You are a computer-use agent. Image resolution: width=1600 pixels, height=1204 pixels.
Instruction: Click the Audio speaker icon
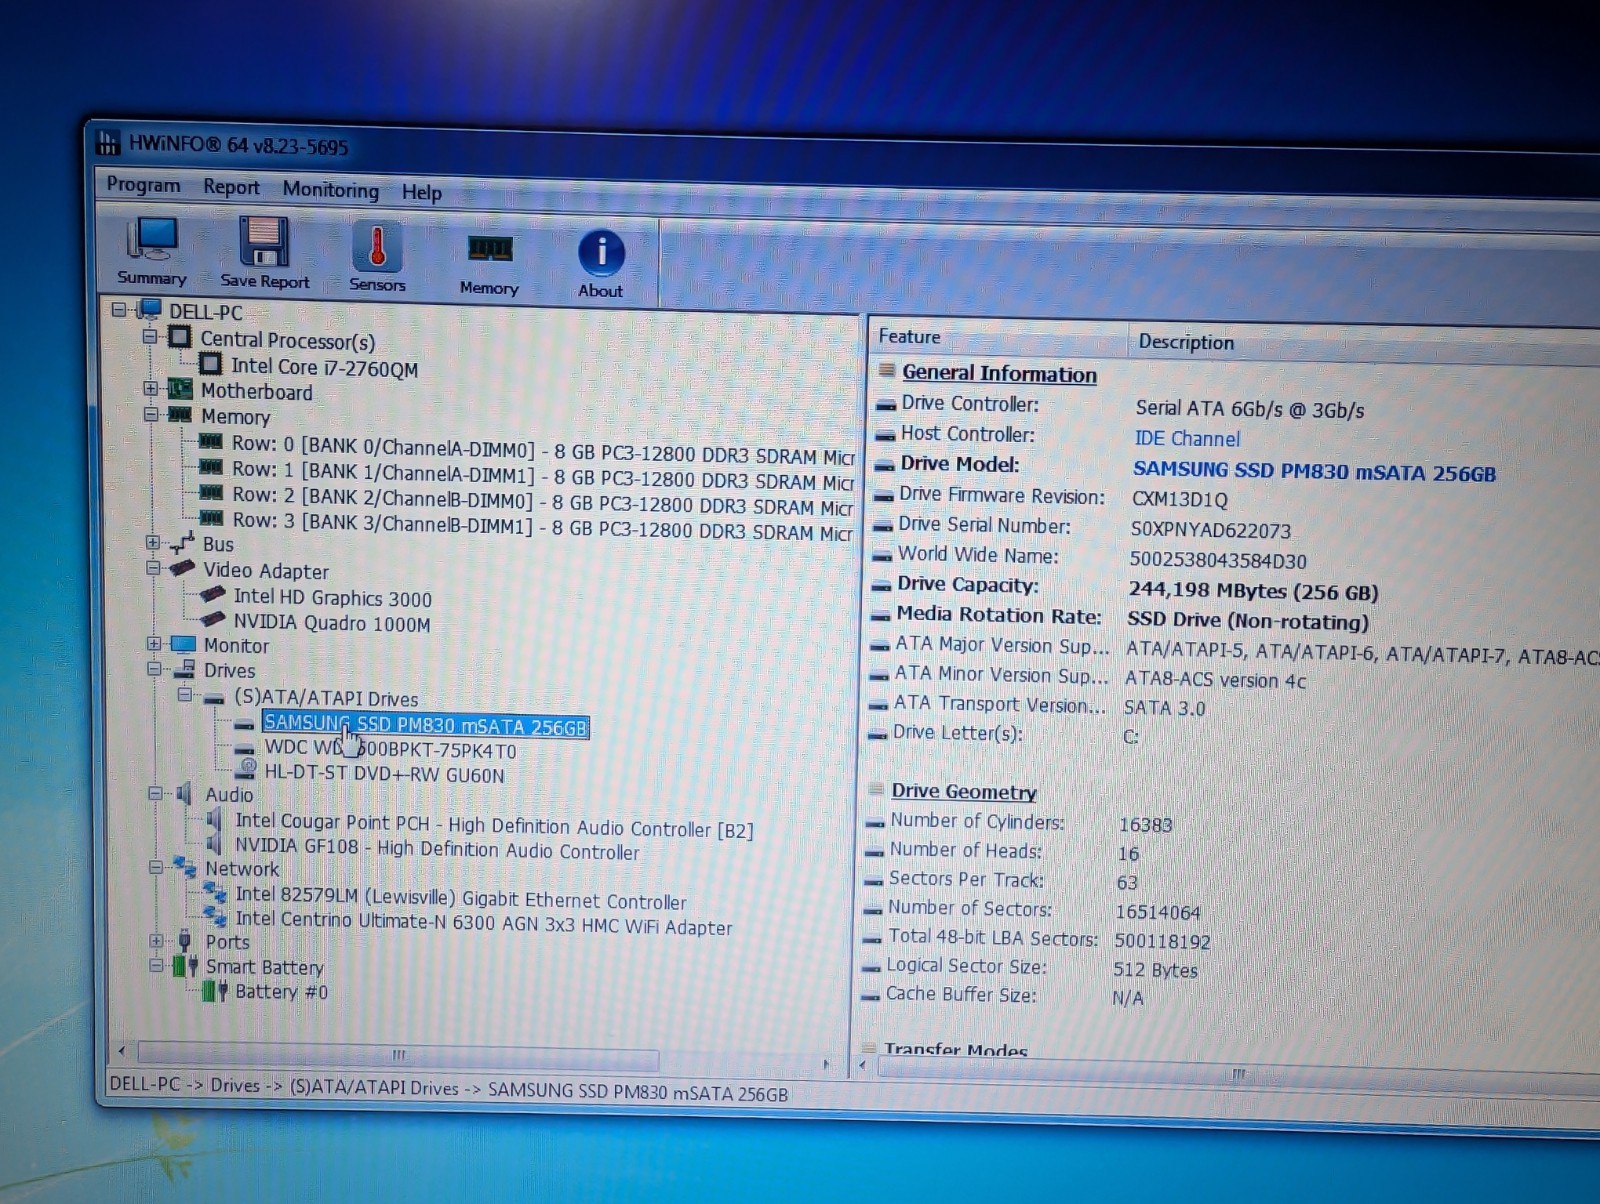coord(184,793)
